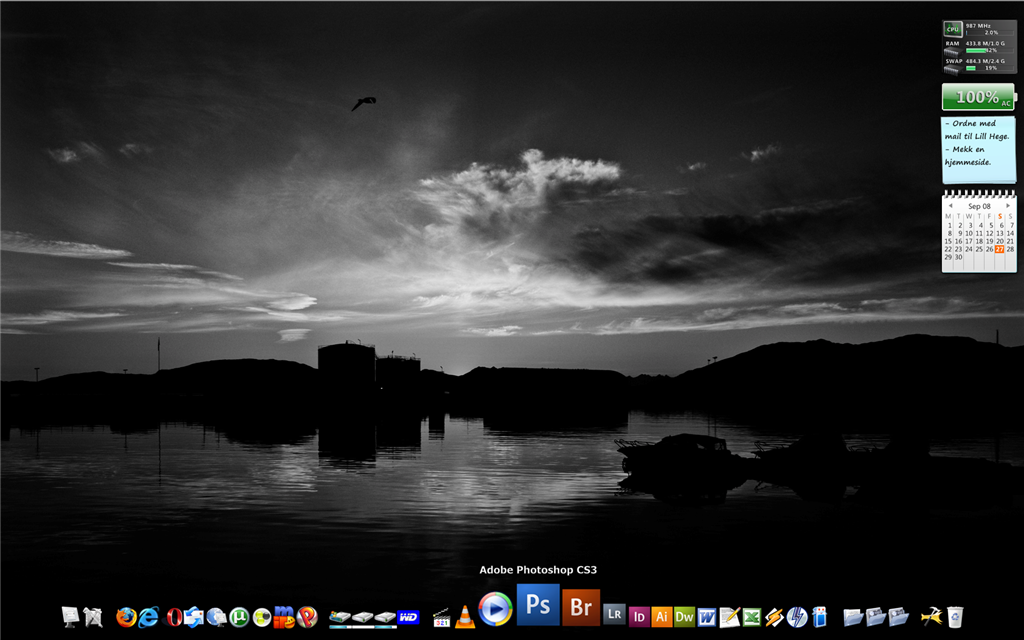
Task: Open Adobe Lightroom from the dock
Action: [615, 615]
